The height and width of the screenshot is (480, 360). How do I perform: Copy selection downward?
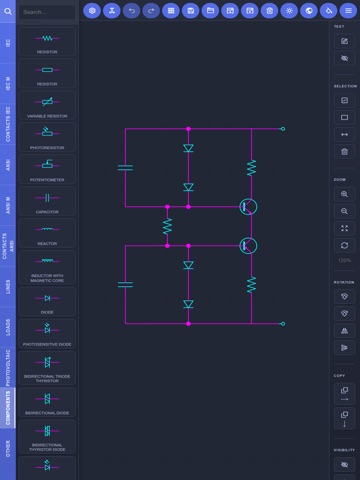(344, 419)
